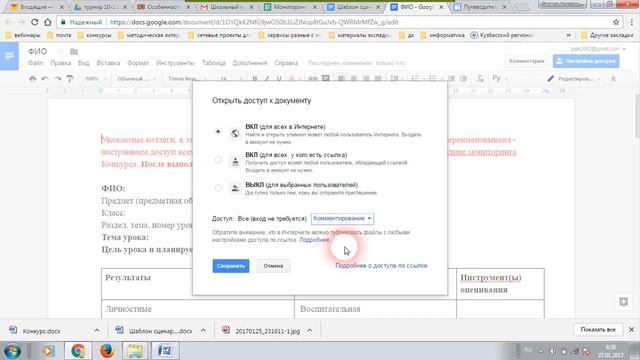Viewport: 640px width, 360px height.
Task: Click the browser Reload icon
Action: (x=35, y=22)
